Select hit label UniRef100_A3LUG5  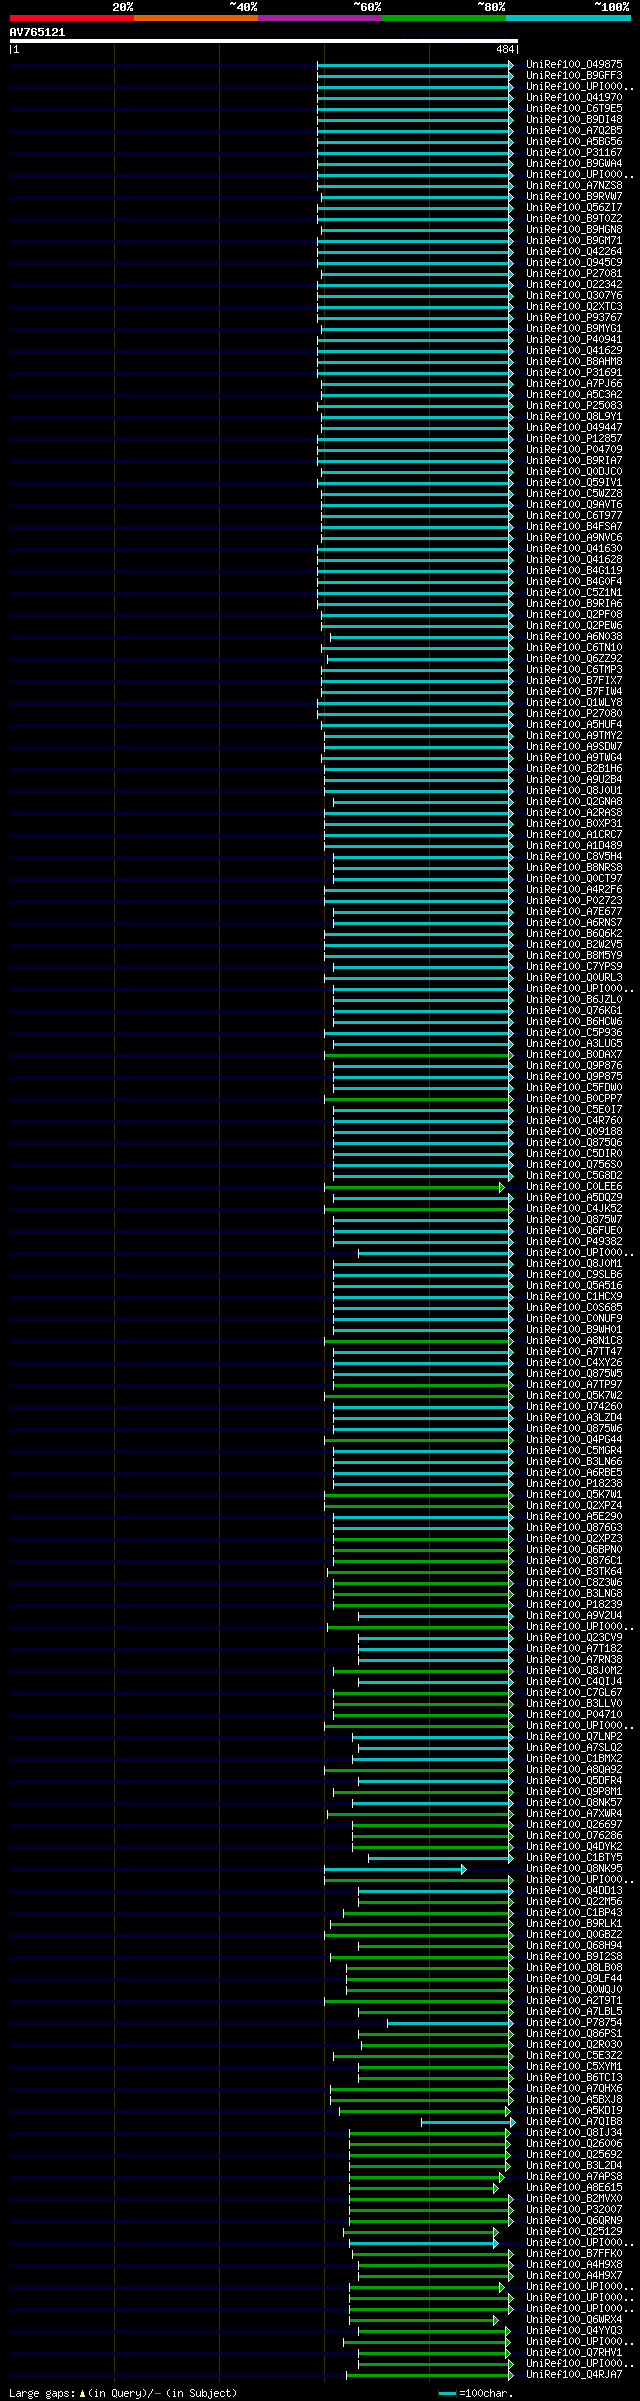coord(574,1043)
